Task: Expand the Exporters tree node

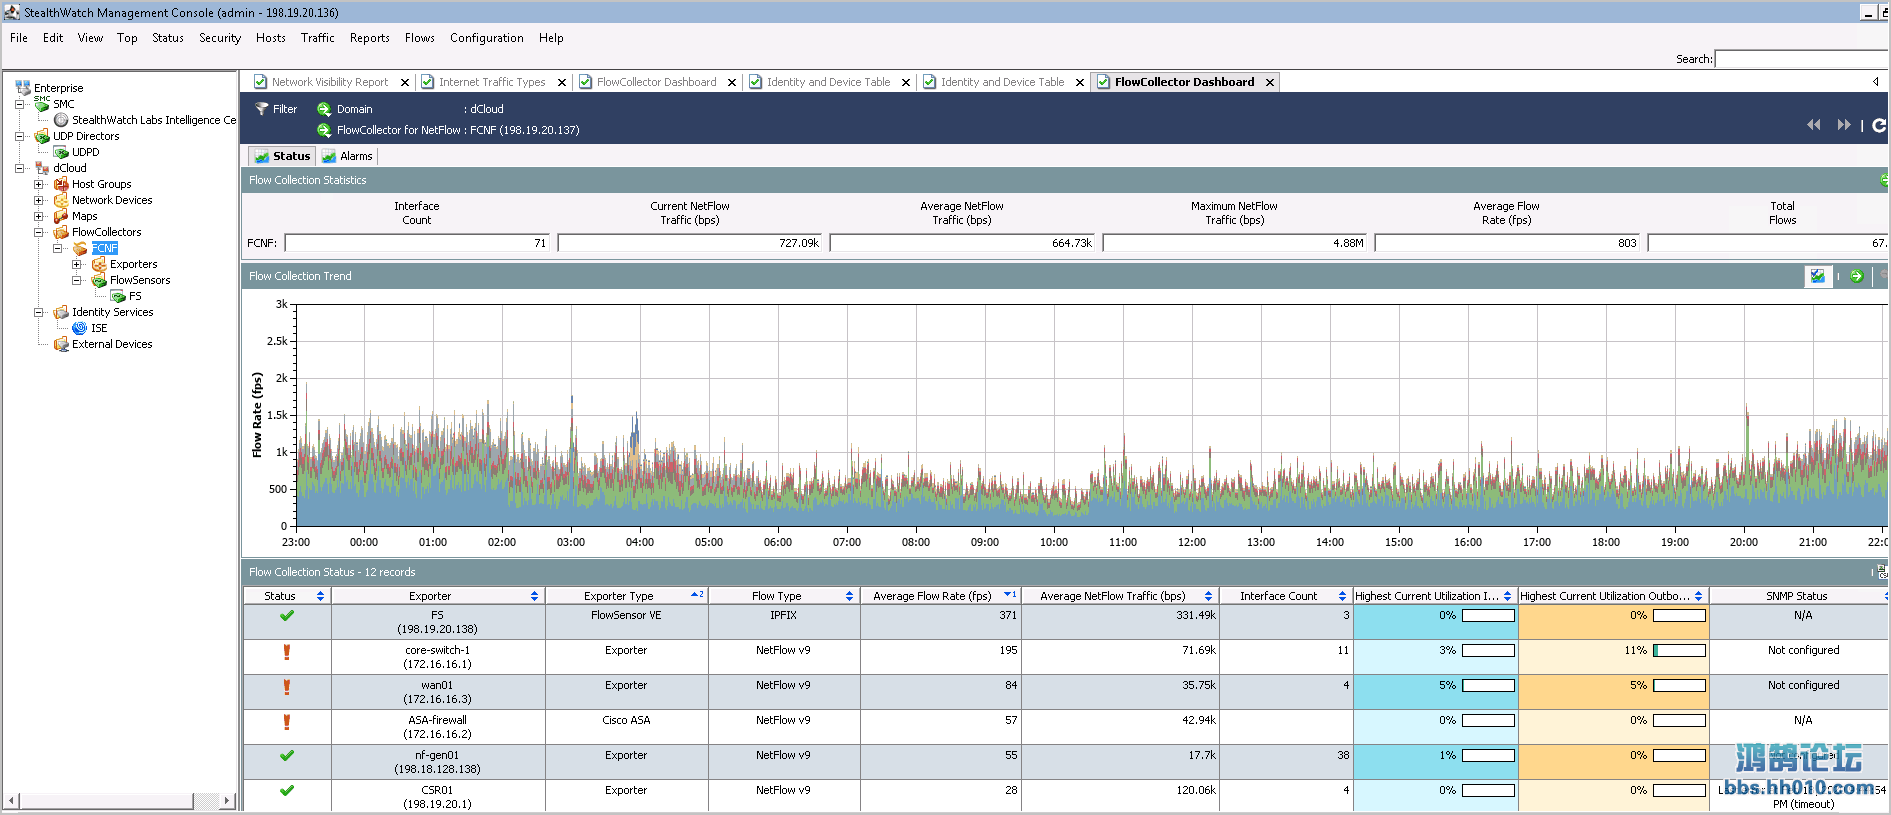Action: (76, 264)
